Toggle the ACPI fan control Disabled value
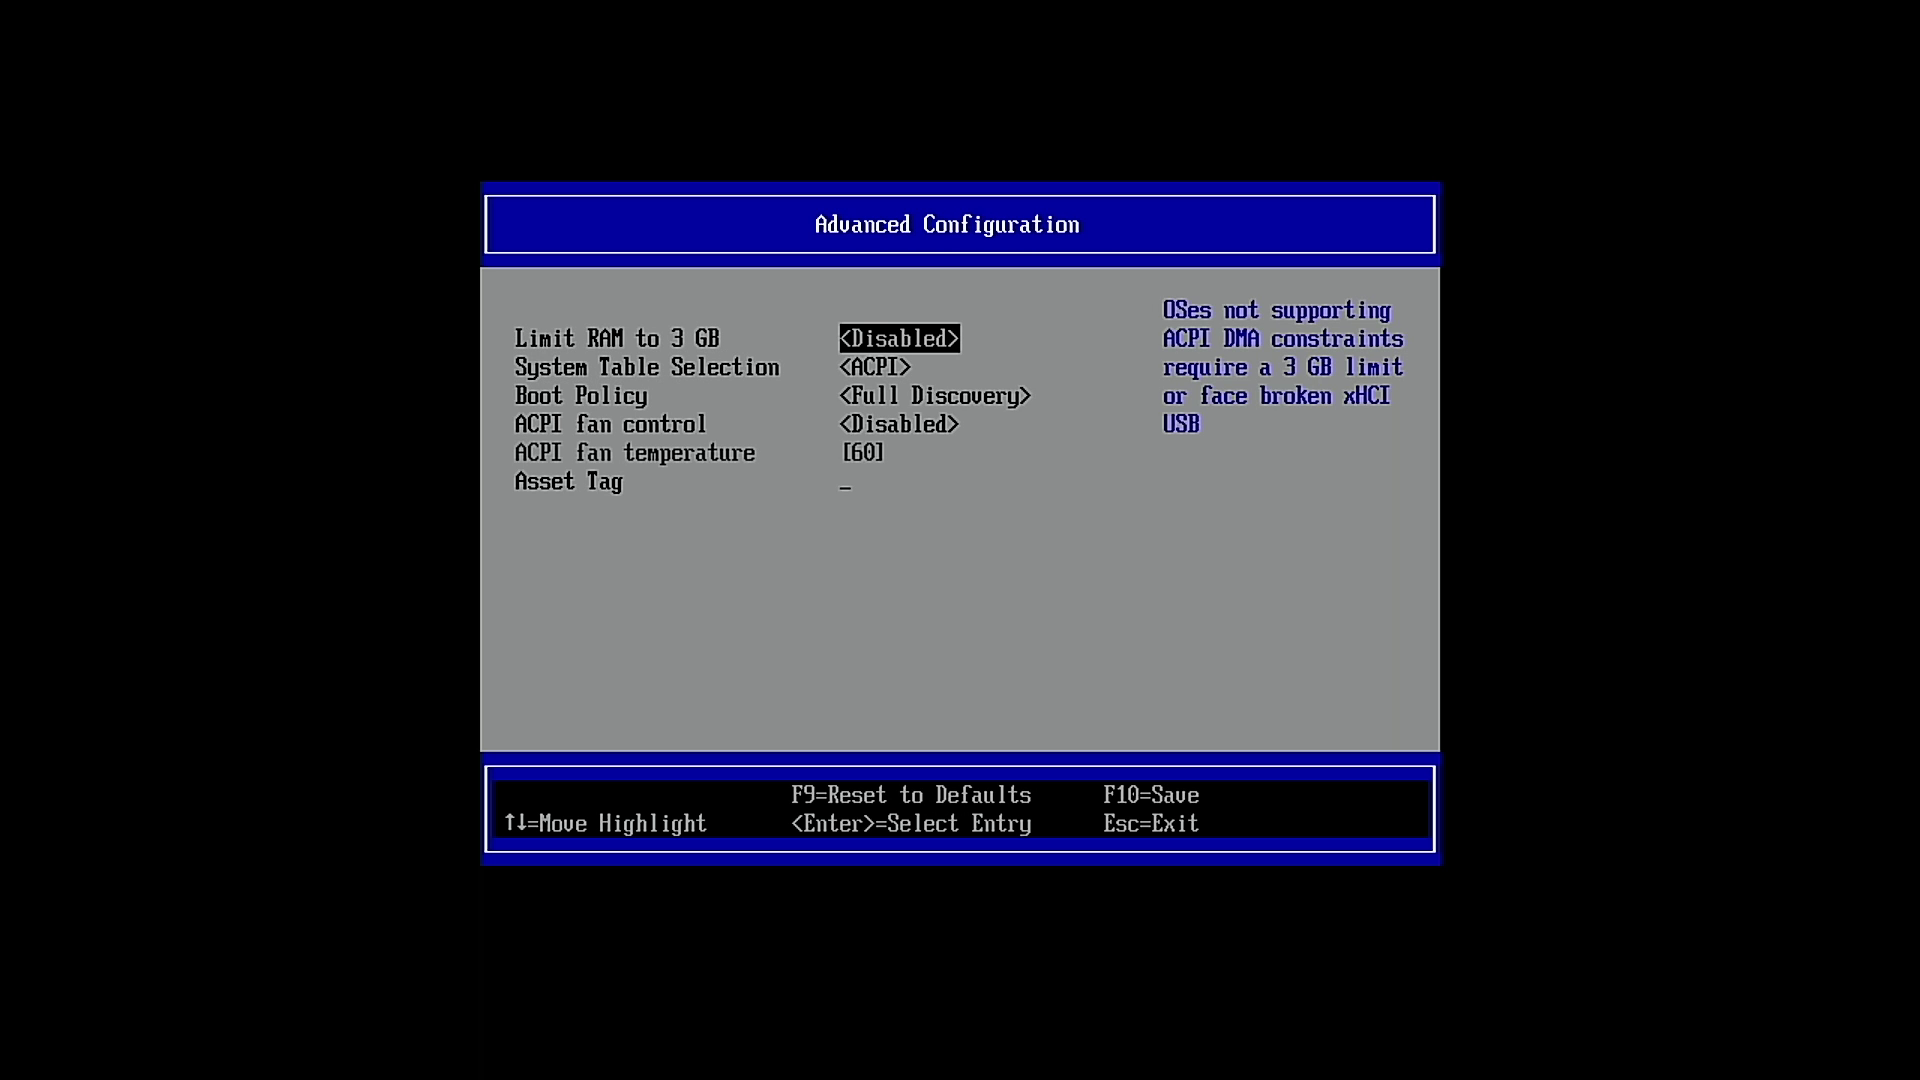 [x=899, y=425]
